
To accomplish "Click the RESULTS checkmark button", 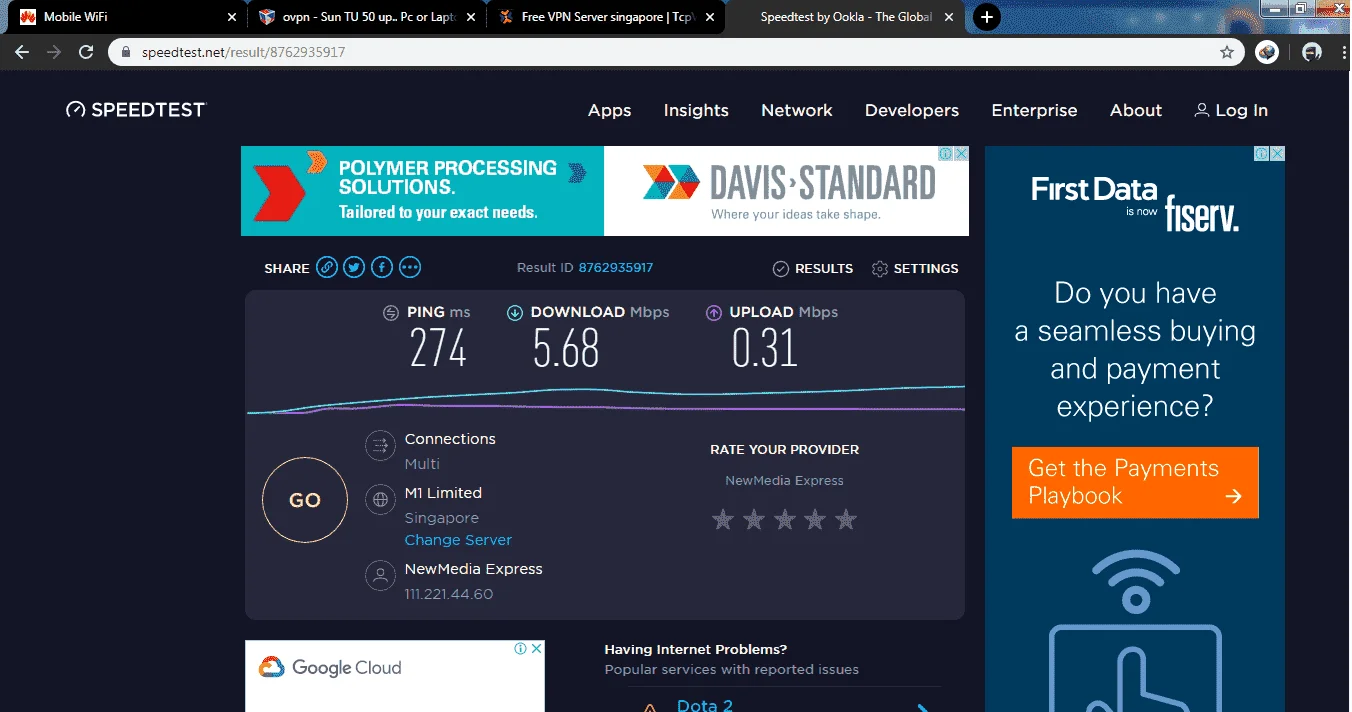I will tap(813, 268).
